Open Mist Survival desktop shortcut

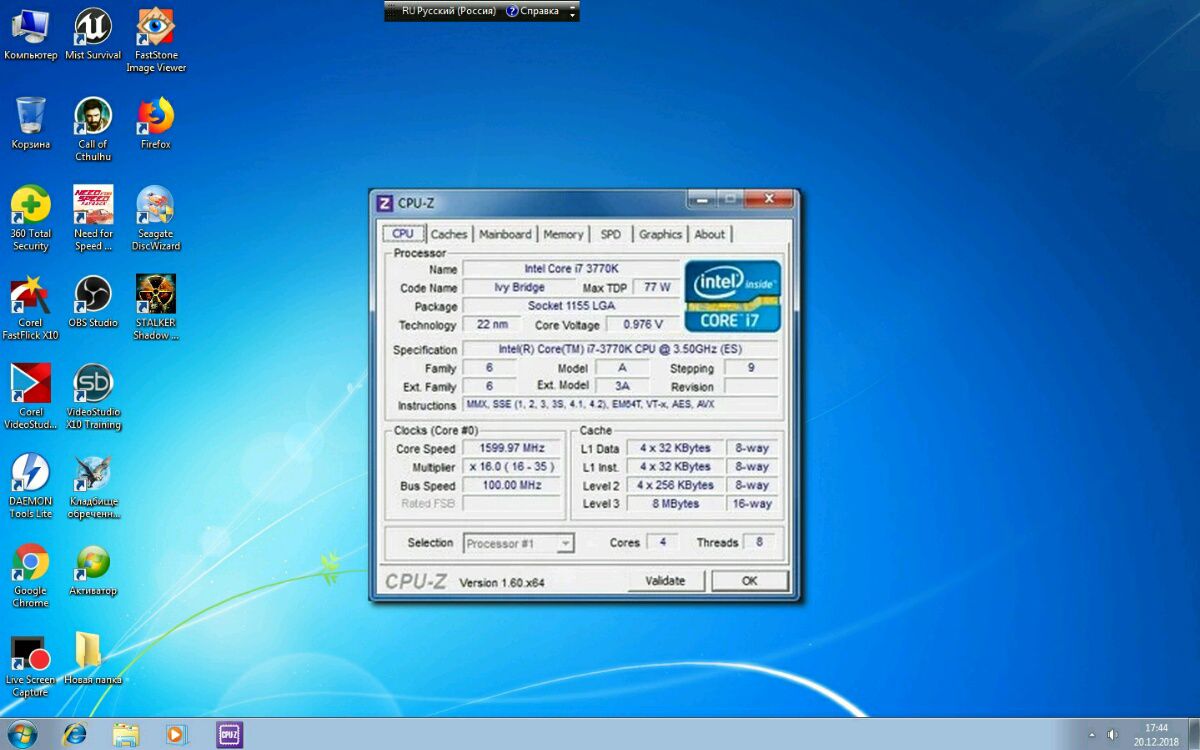(x=93, y=34)
